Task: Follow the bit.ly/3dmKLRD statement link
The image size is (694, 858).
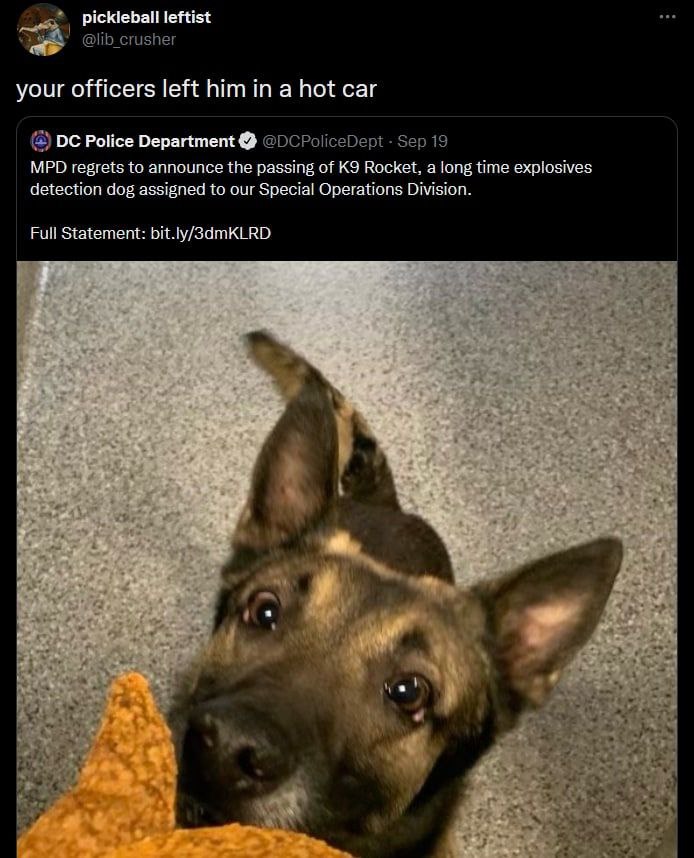Action: pyautogui.click(x=211, y=233)
